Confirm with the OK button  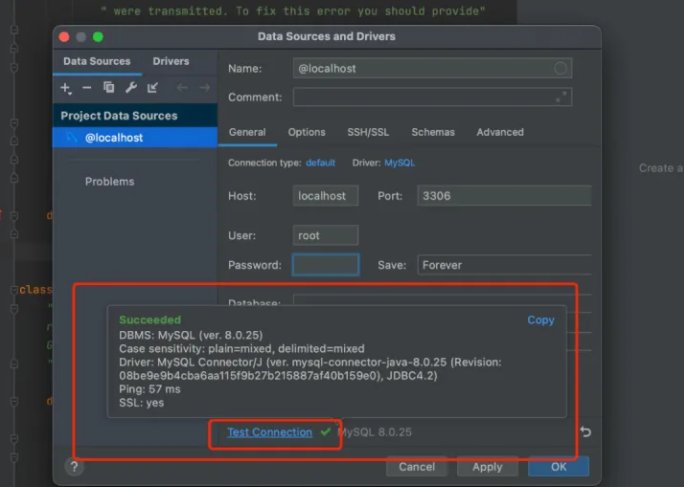pyautogui.click(x=558, y=467)
